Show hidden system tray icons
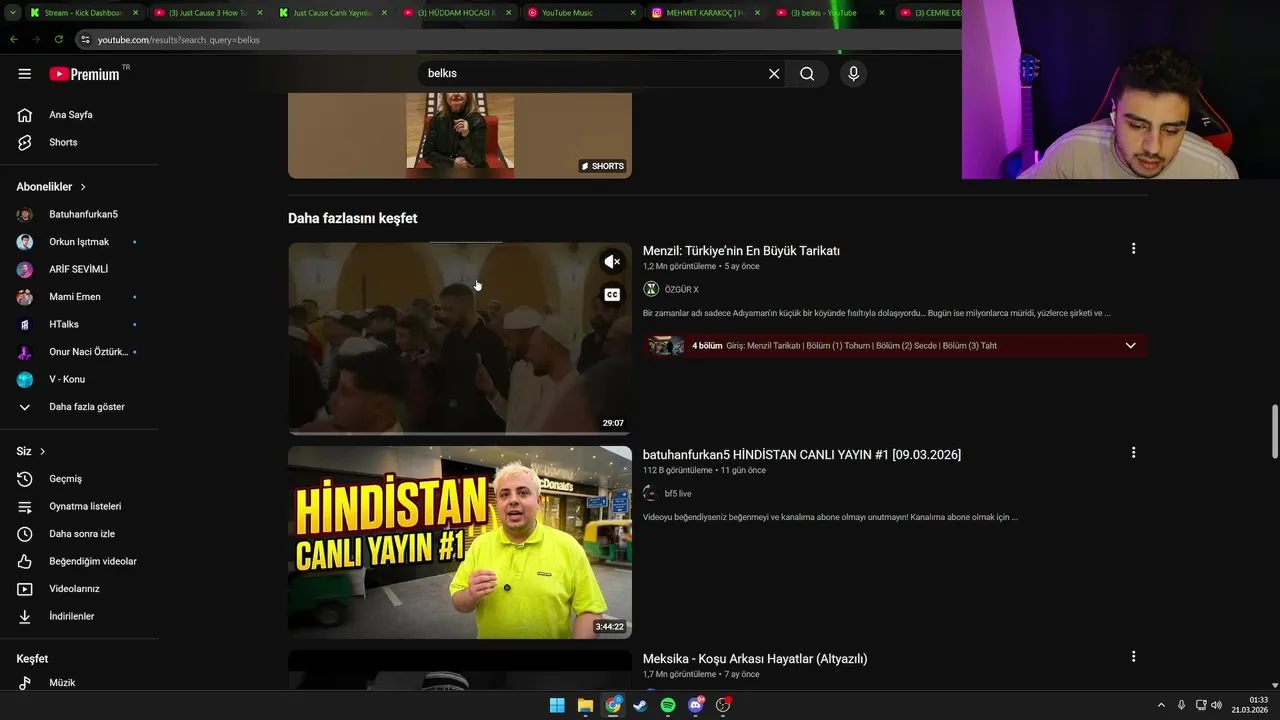1280x720 pixels. point(1161,705)
